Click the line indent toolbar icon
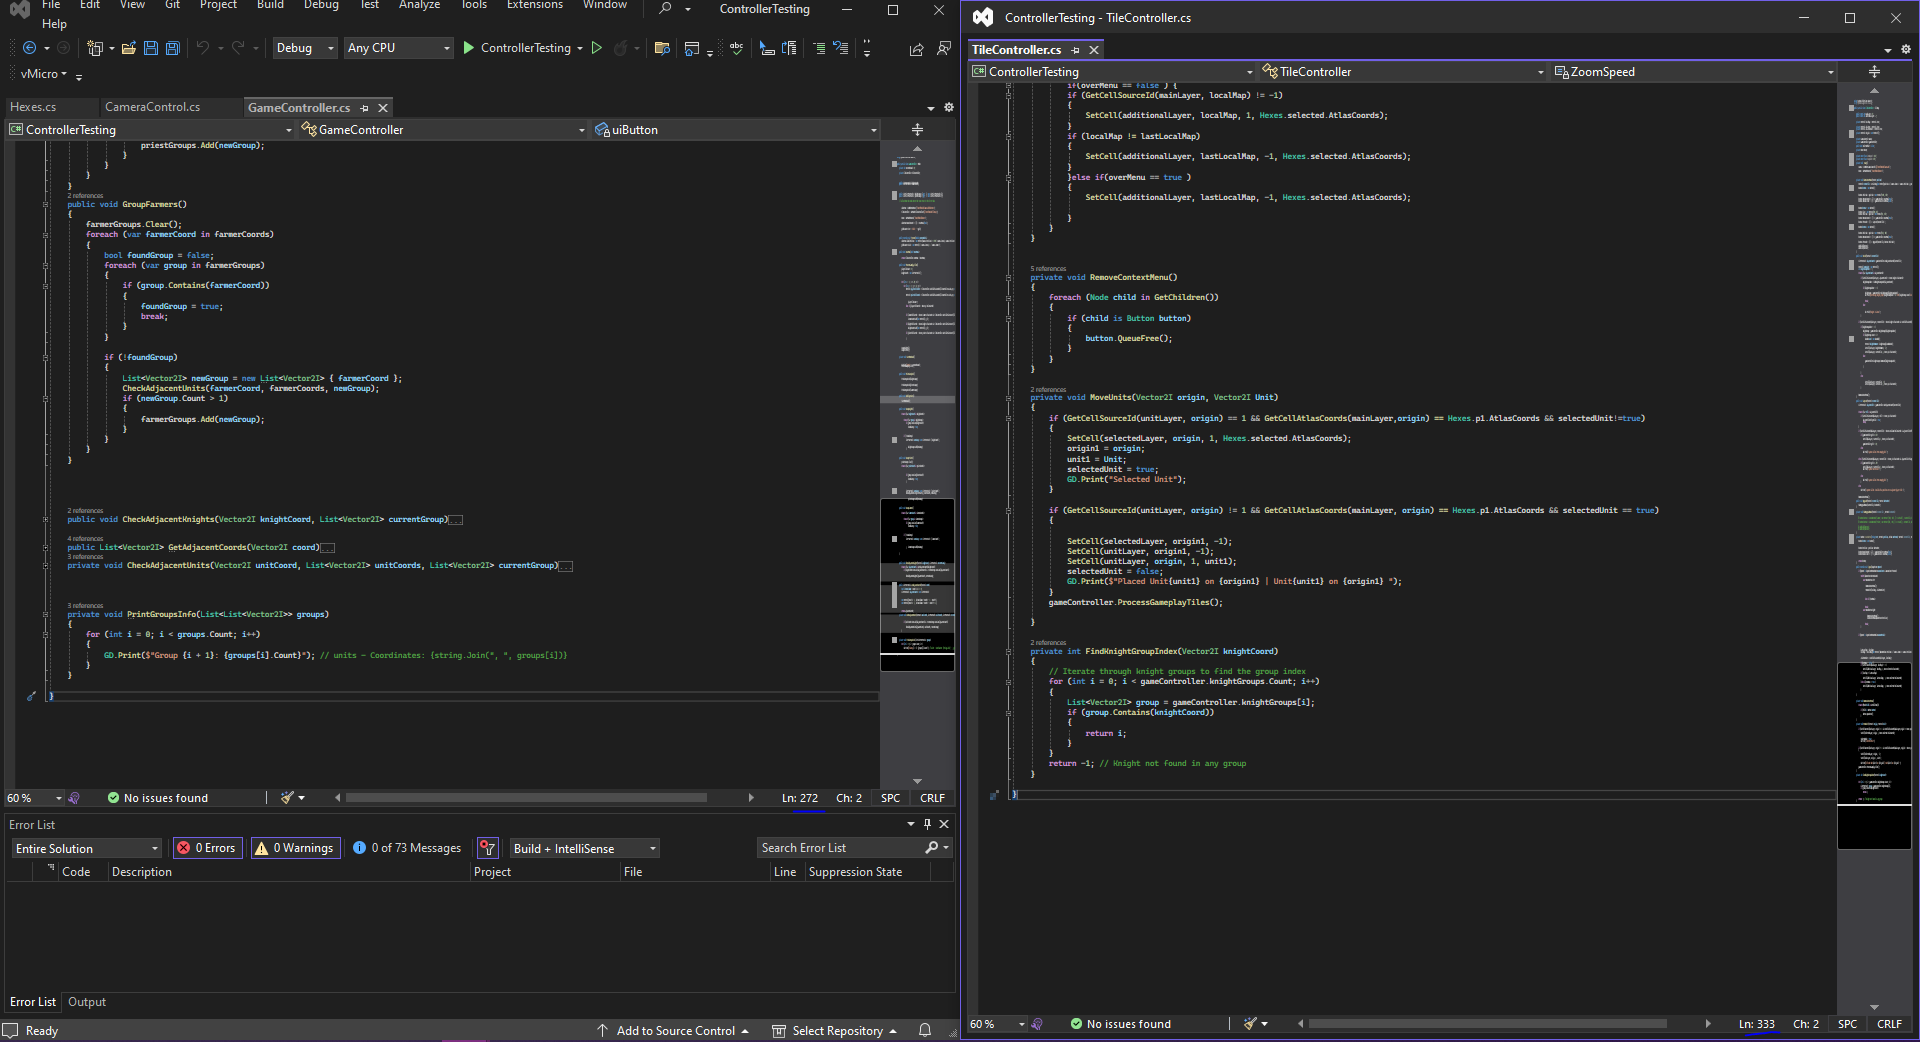 click(820, 47)
